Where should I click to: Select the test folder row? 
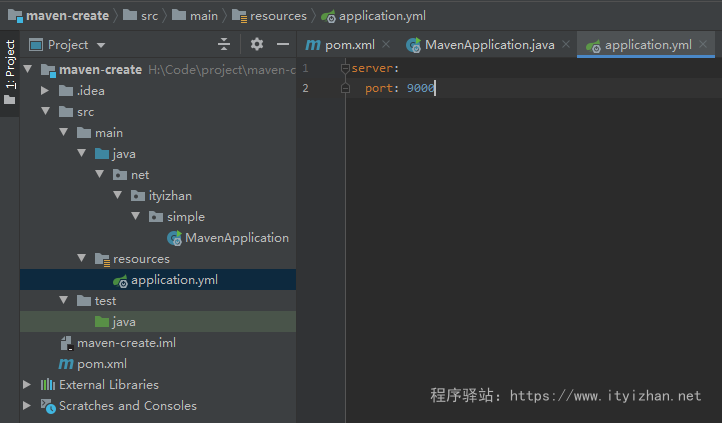(x=158, y=301)
